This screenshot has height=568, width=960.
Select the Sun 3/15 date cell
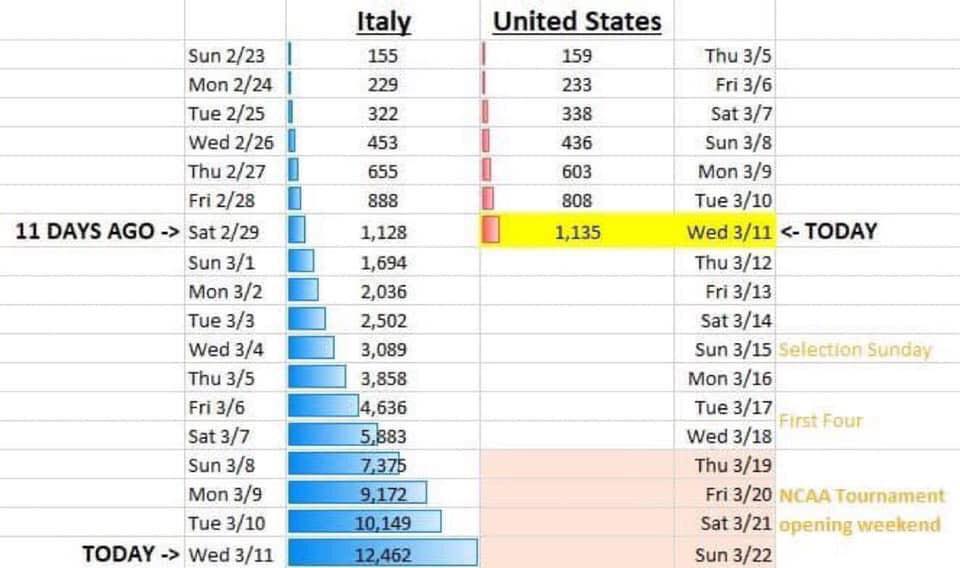[725, 349]
